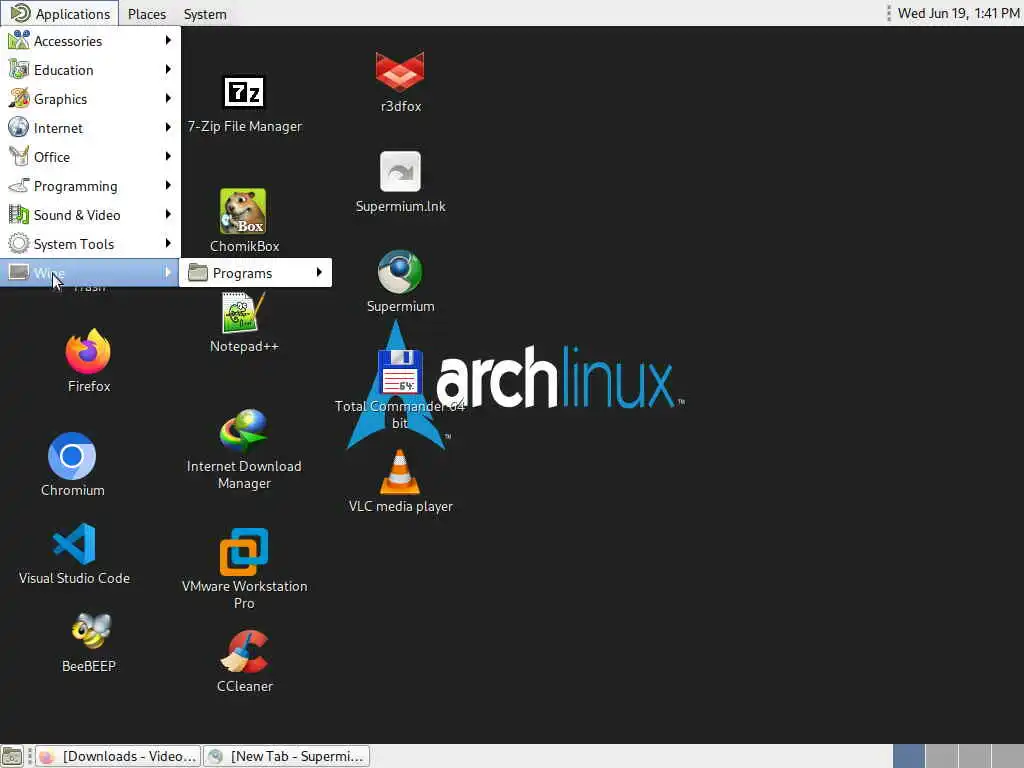Screen dimensions: 1024x768
Task: Open Firefox desktop icon
Action: pyautogui.click(x=88, y=352)
